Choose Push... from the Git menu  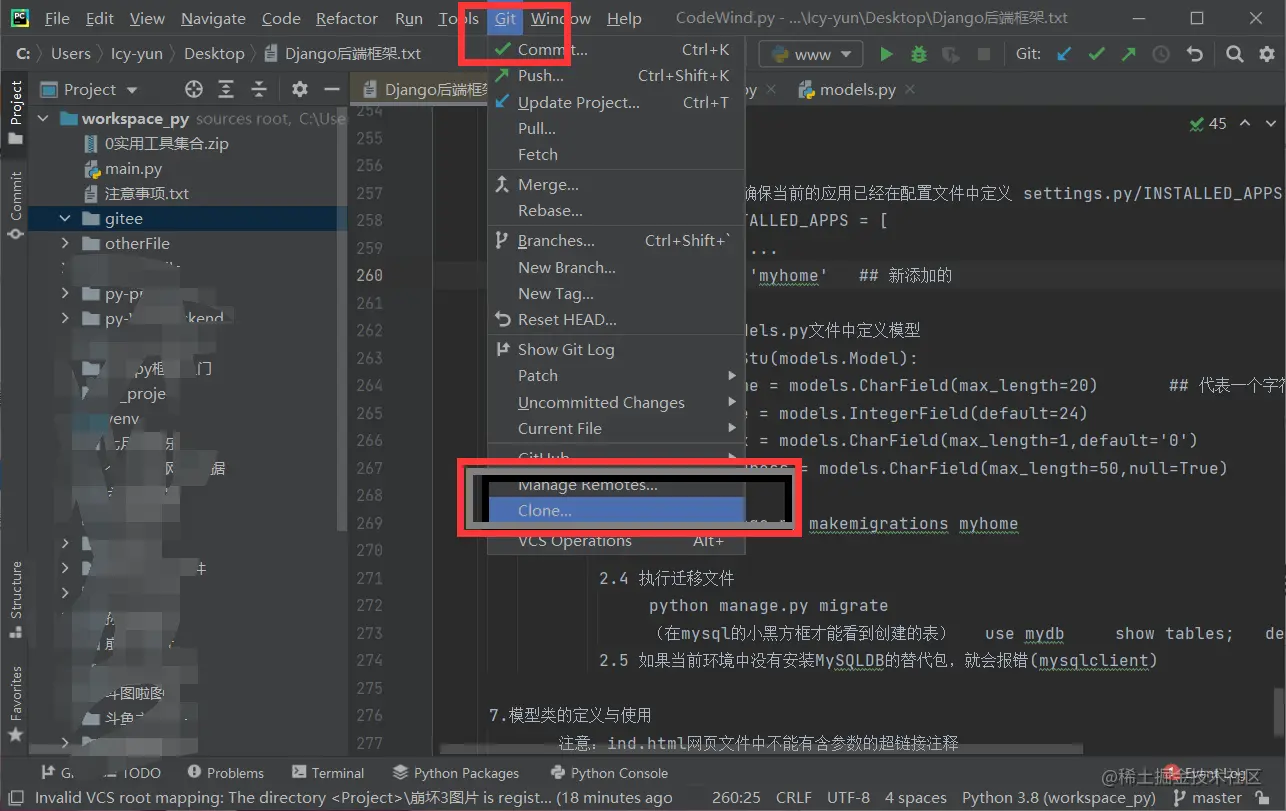coord(616,75)
